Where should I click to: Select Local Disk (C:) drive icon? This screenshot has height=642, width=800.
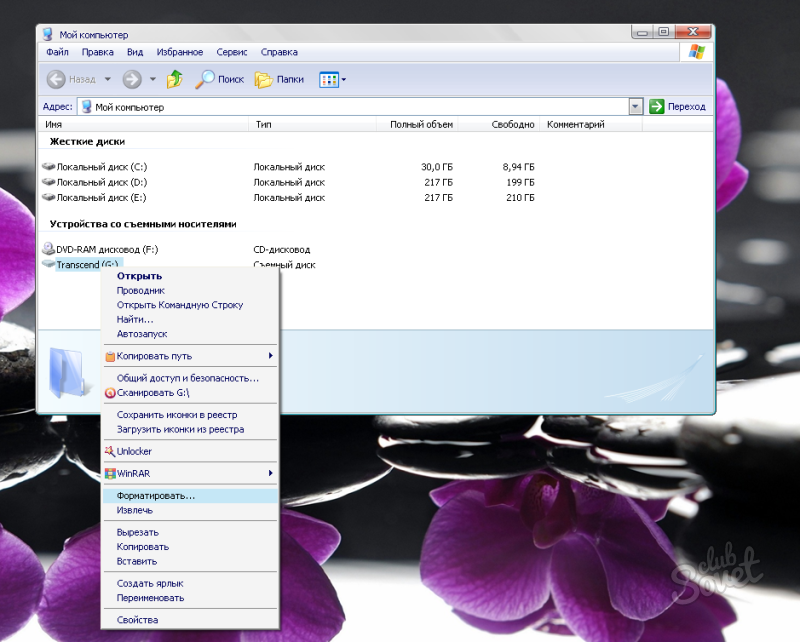point(48,167)
